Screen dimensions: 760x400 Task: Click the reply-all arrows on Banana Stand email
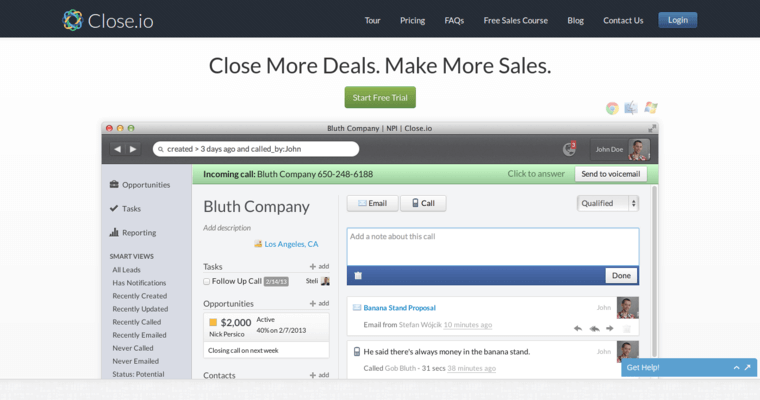[593, 328]
